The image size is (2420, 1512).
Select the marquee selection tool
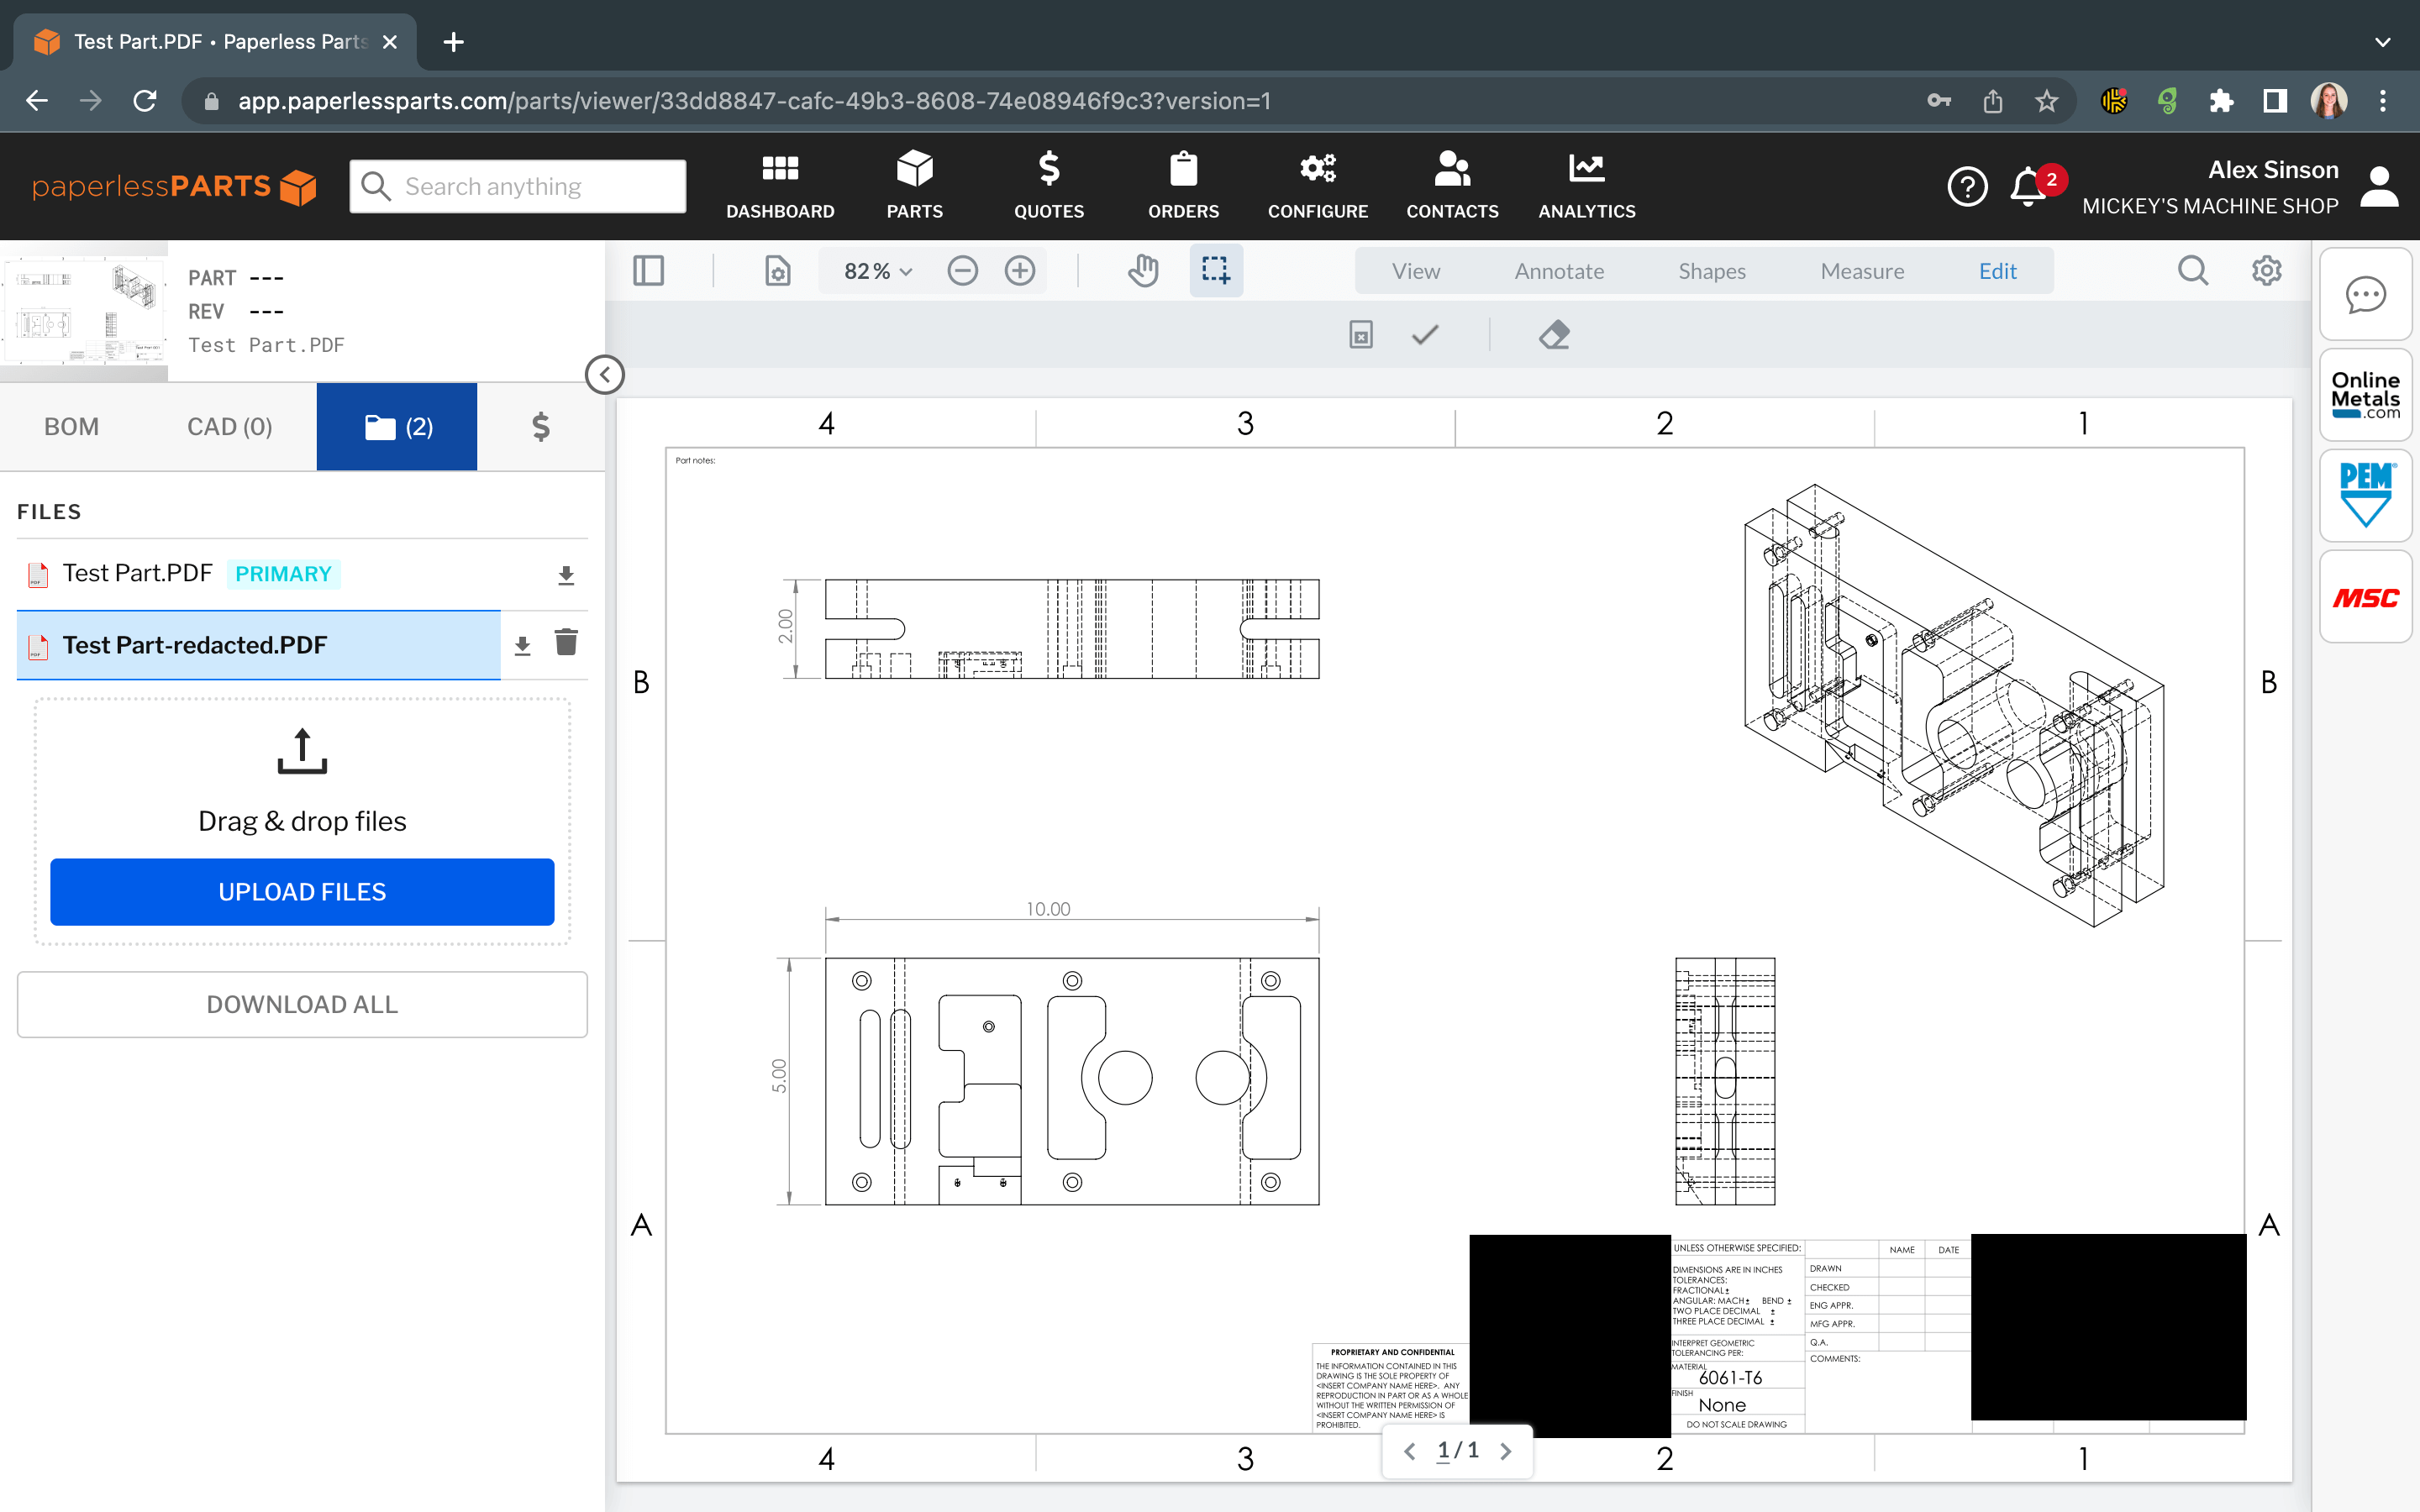pyautogui.click(x=1216, y=270)
